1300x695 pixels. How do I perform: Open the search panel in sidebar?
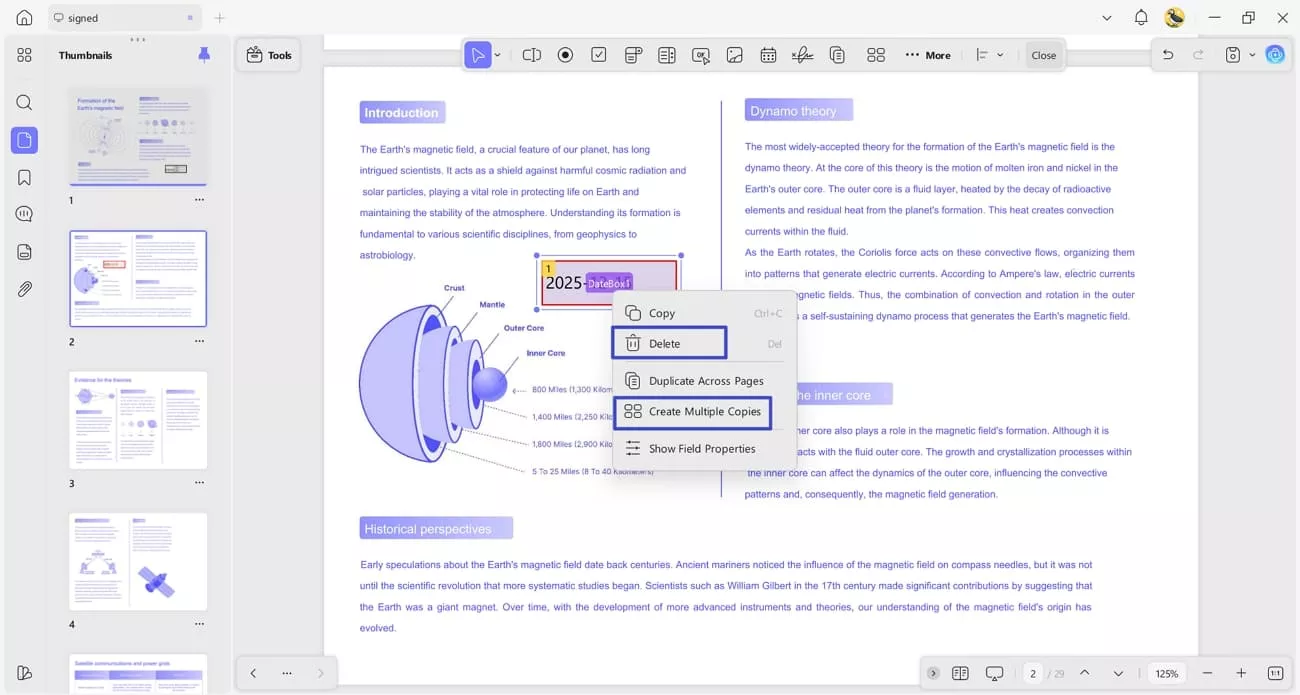point(25,102)
